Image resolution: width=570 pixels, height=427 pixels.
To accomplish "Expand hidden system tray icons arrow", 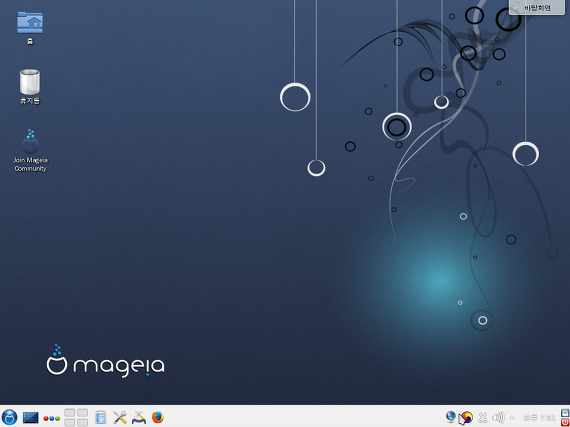I will click(x=512, y=418).
